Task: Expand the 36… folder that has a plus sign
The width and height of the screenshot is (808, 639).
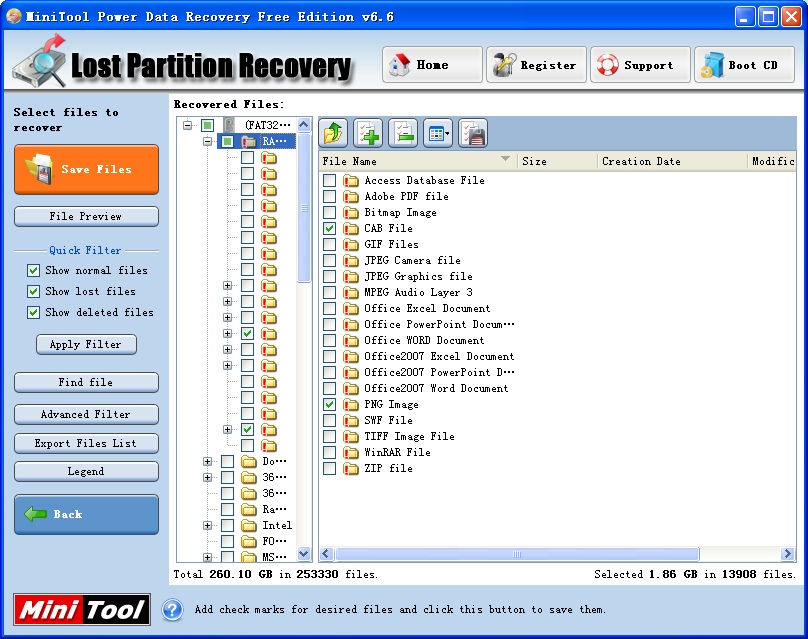Action: tap(207, 477)
